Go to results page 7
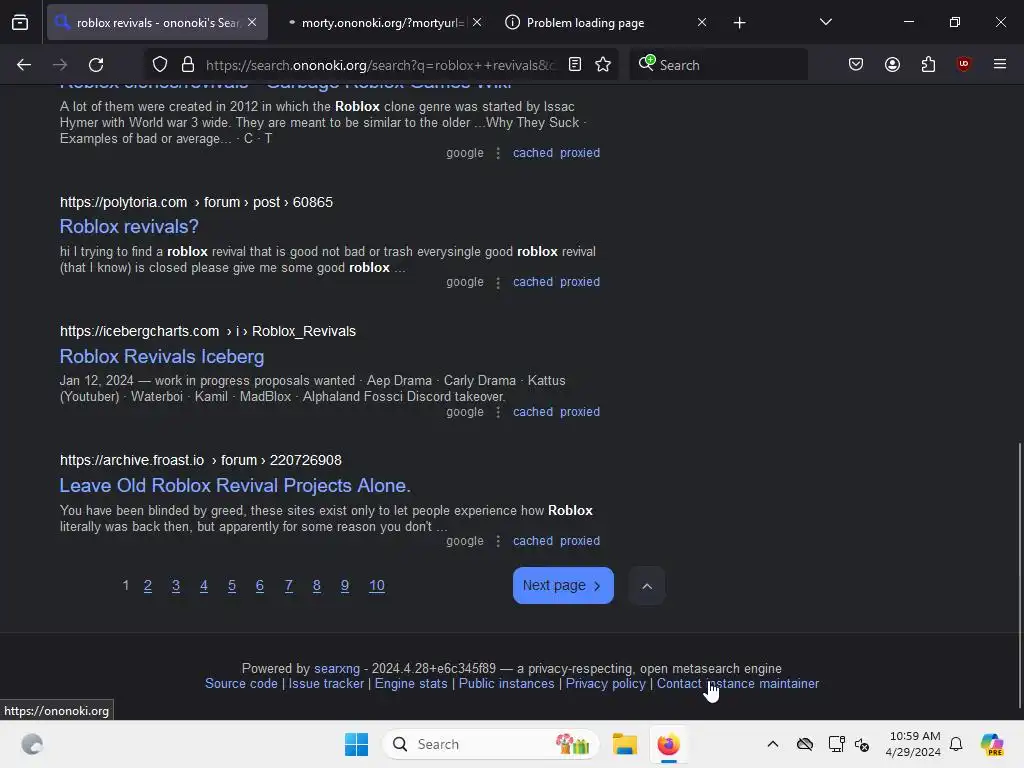 289,586
